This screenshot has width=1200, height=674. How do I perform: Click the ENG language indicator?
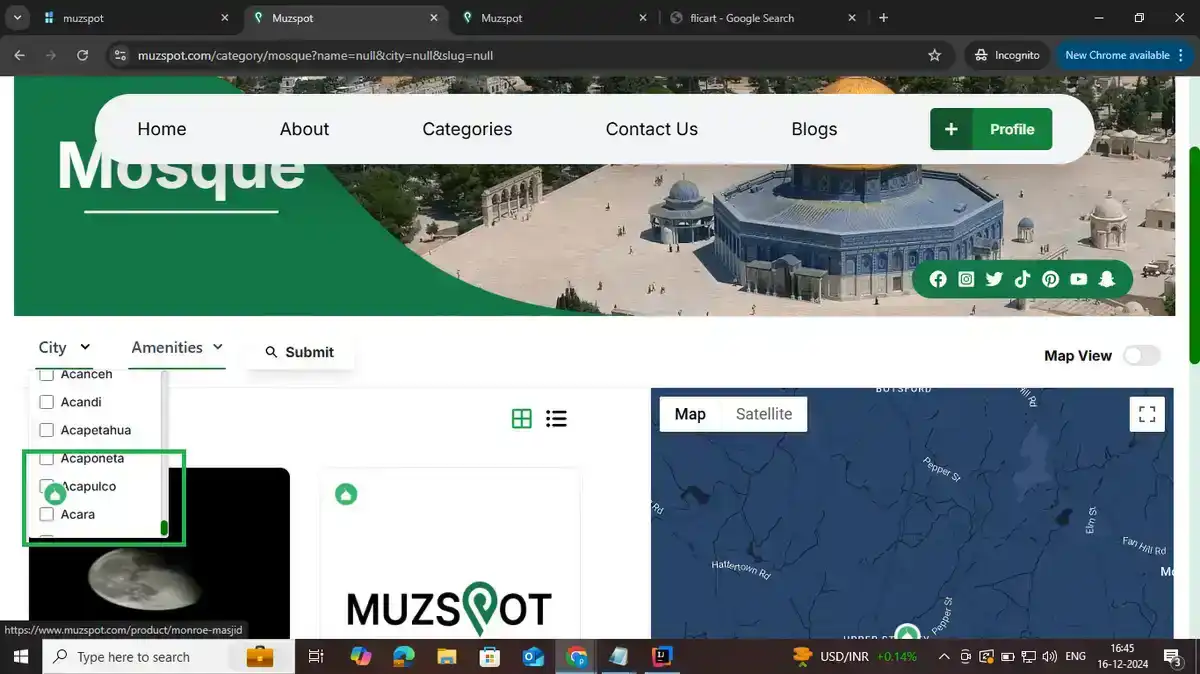point(1076,657)
